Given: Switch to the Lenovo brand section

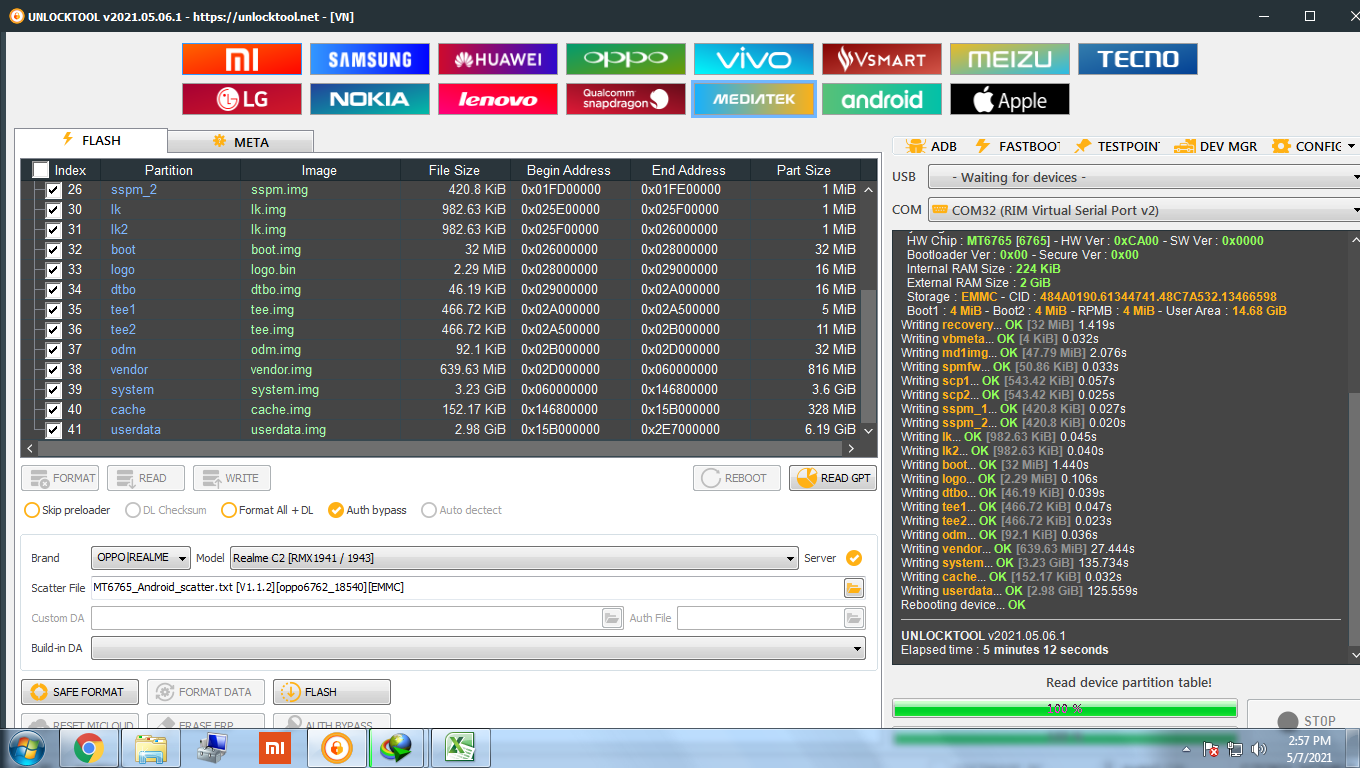Looking at the screenshot, I should [498, 99].
